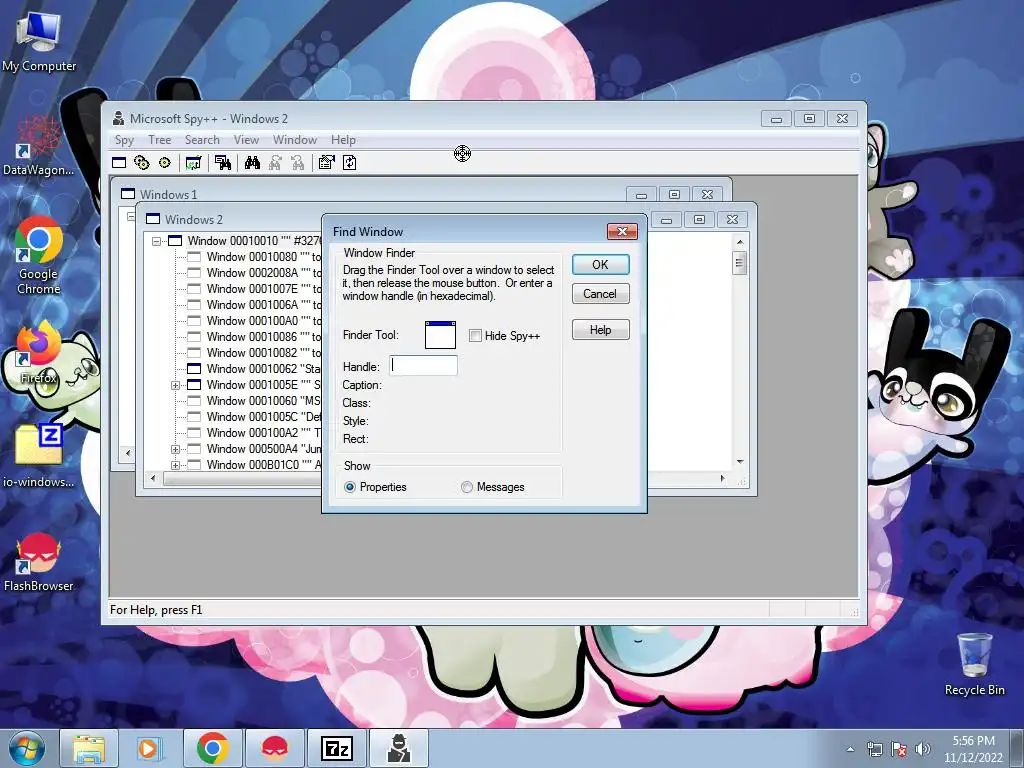Expand the Window 000B01C0 tree node
The height and width of the screenshot is (768, 1024).
[175, 465]
